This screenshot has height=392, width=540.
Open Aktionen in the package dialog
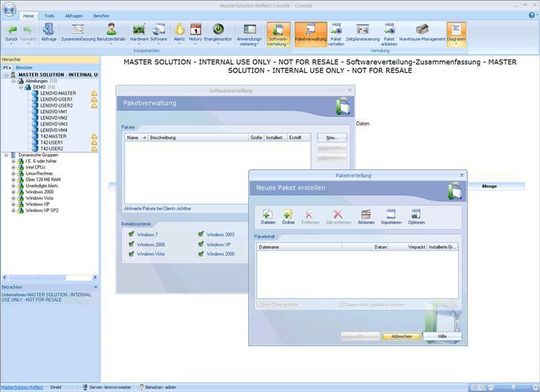[366, 217]
